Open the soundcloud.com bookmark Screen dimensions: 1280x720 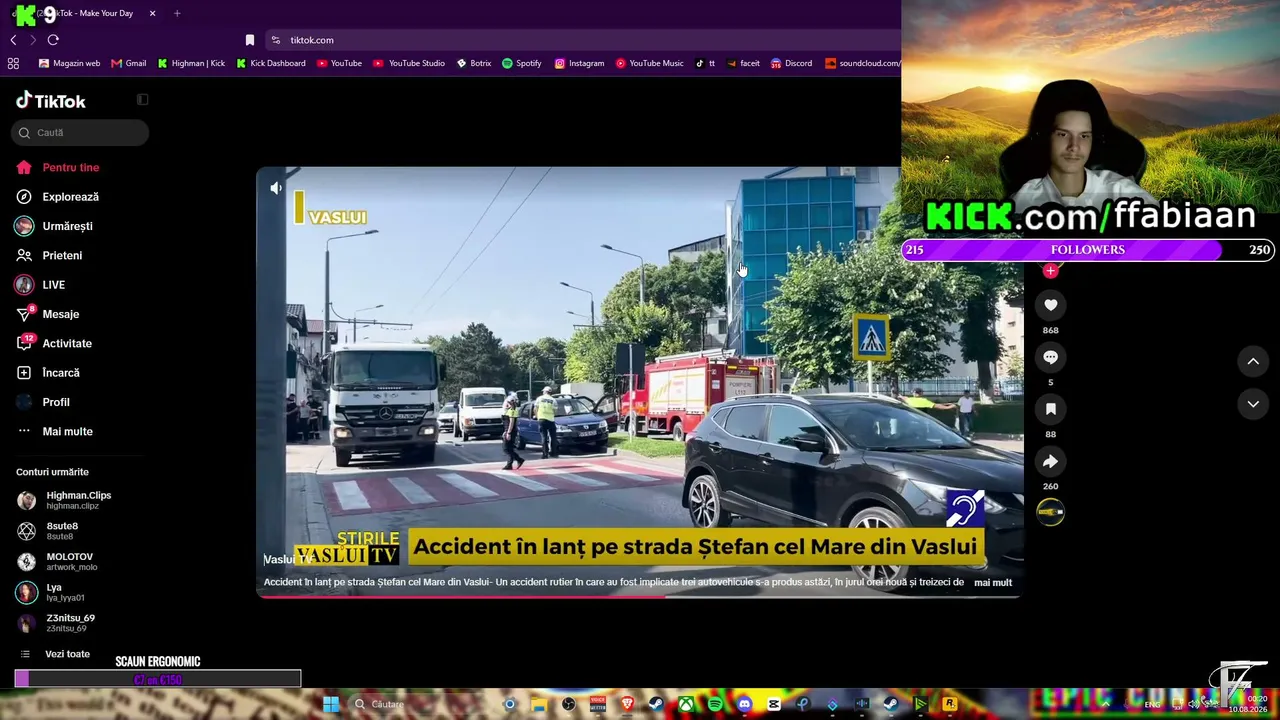(x=862, y=63)
